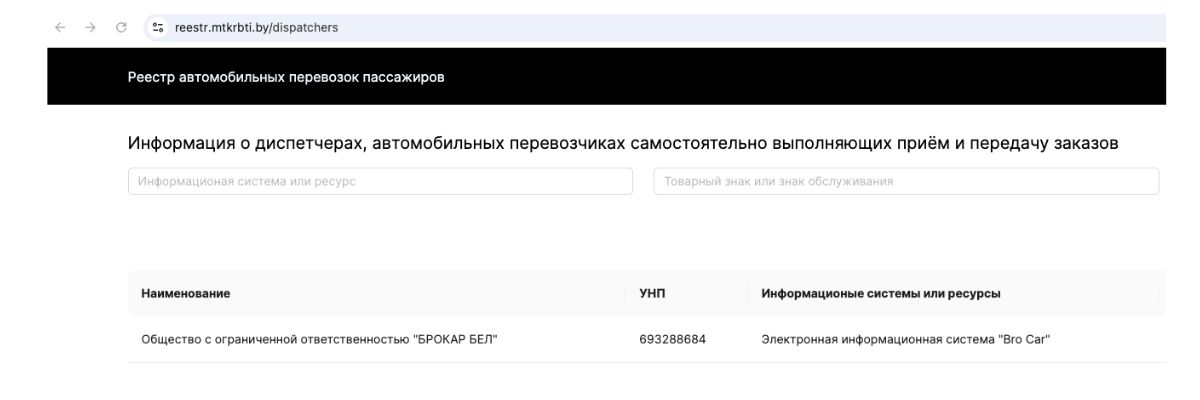
Task: Reload the page with the refresh icon
Action: tap(119, 27)
